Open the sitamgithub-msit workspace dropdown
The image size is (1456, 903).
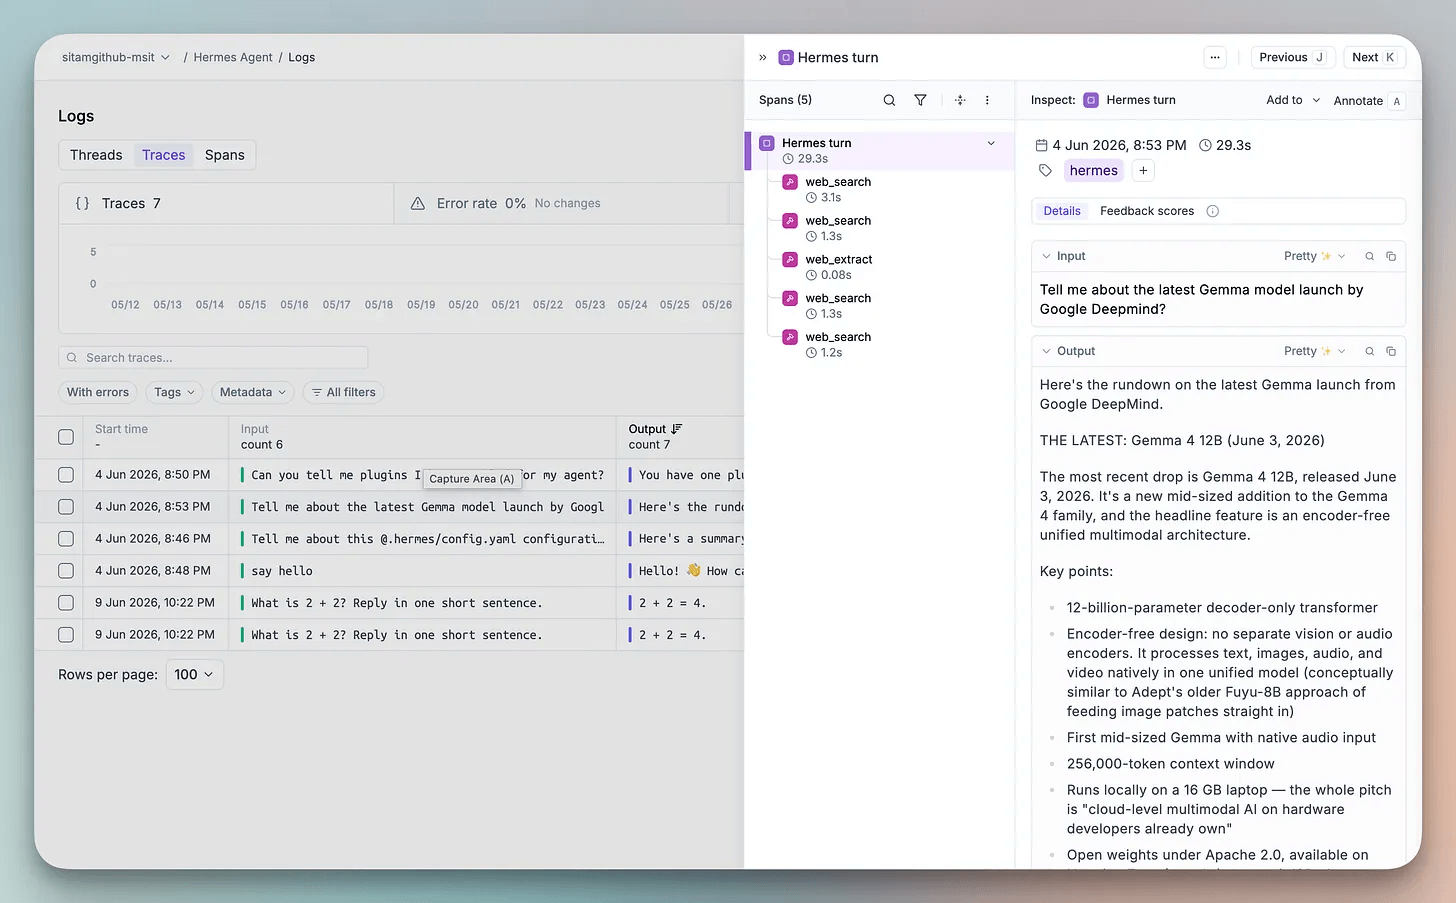(x=116, y=58)
